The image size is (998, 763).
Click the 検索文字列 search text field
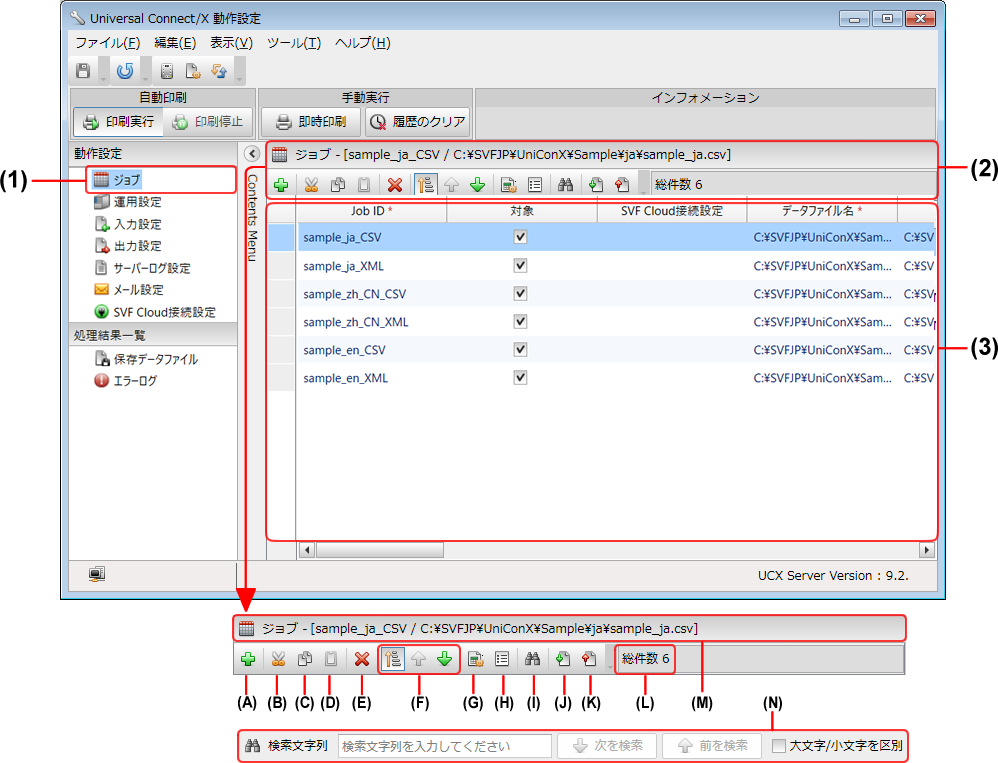click(444, 746)
